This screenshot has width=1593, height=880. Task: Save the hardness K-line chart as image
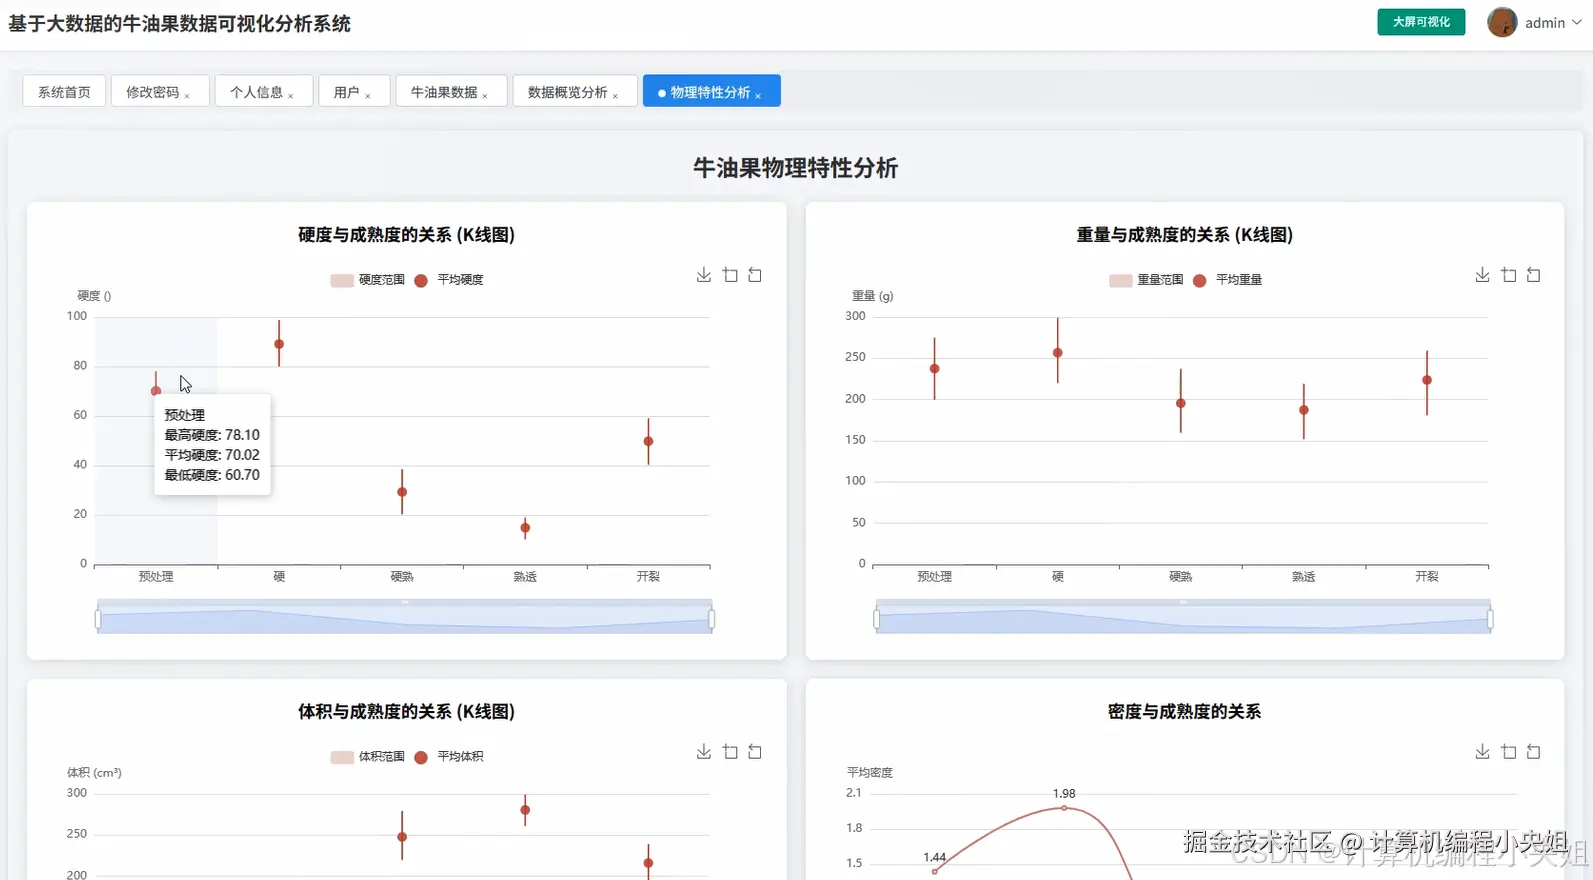(x=704, y=275)
